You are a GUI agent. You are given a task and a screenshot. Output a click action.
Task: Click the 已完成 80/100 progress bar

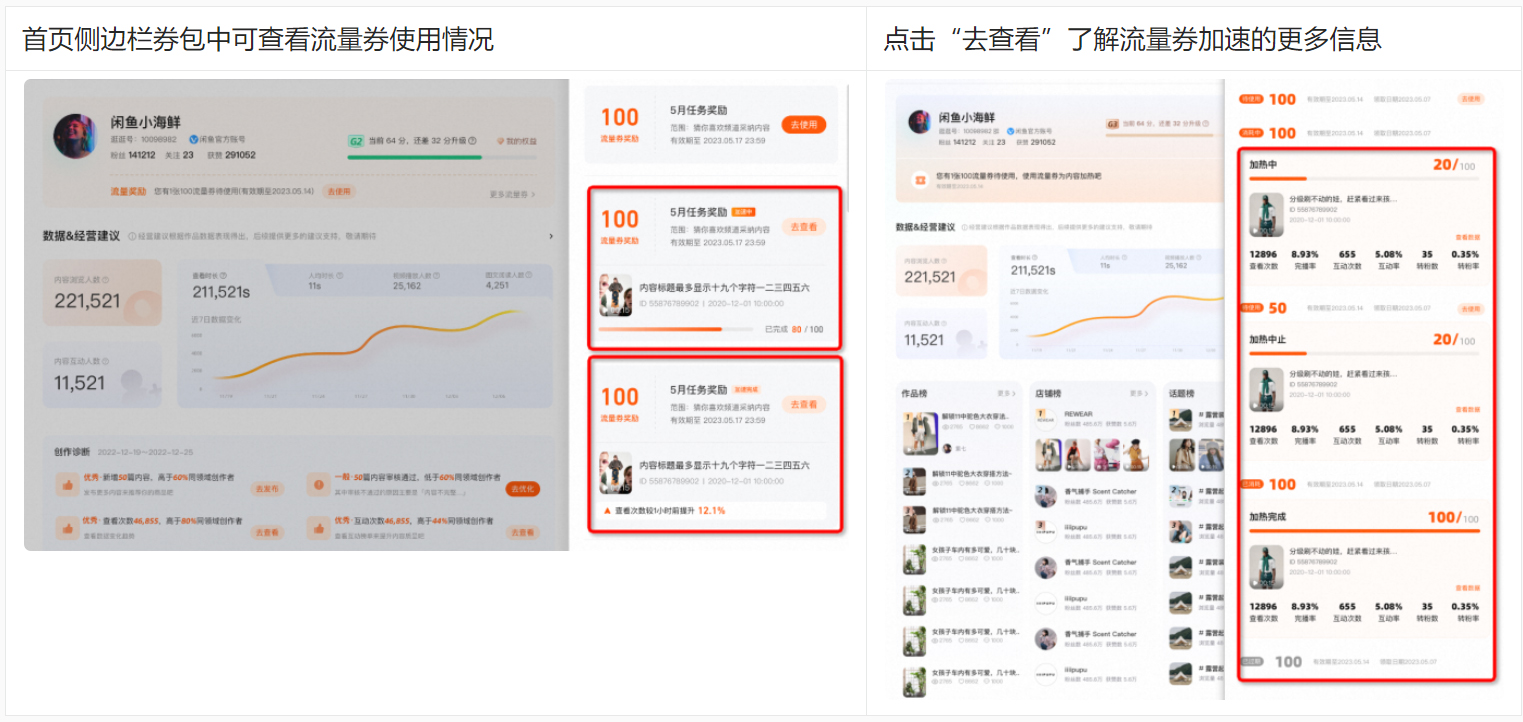tap(675, 329)
